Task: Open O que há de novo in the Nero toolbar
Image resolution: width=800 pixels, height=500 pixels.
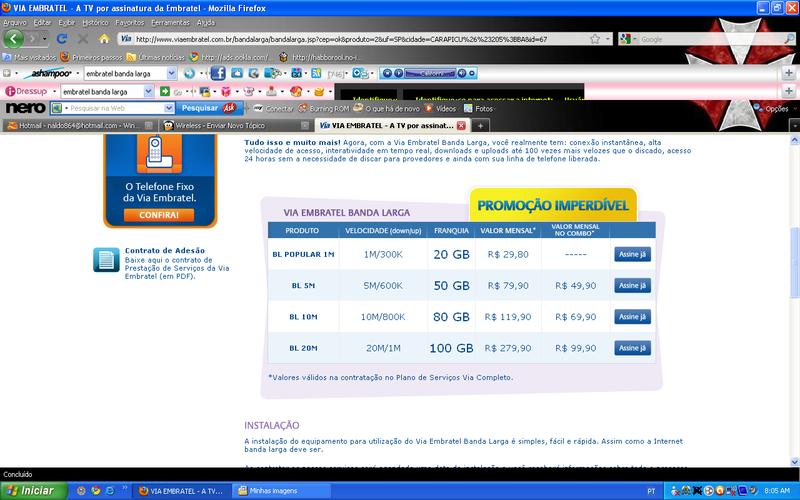Action: 387,108
